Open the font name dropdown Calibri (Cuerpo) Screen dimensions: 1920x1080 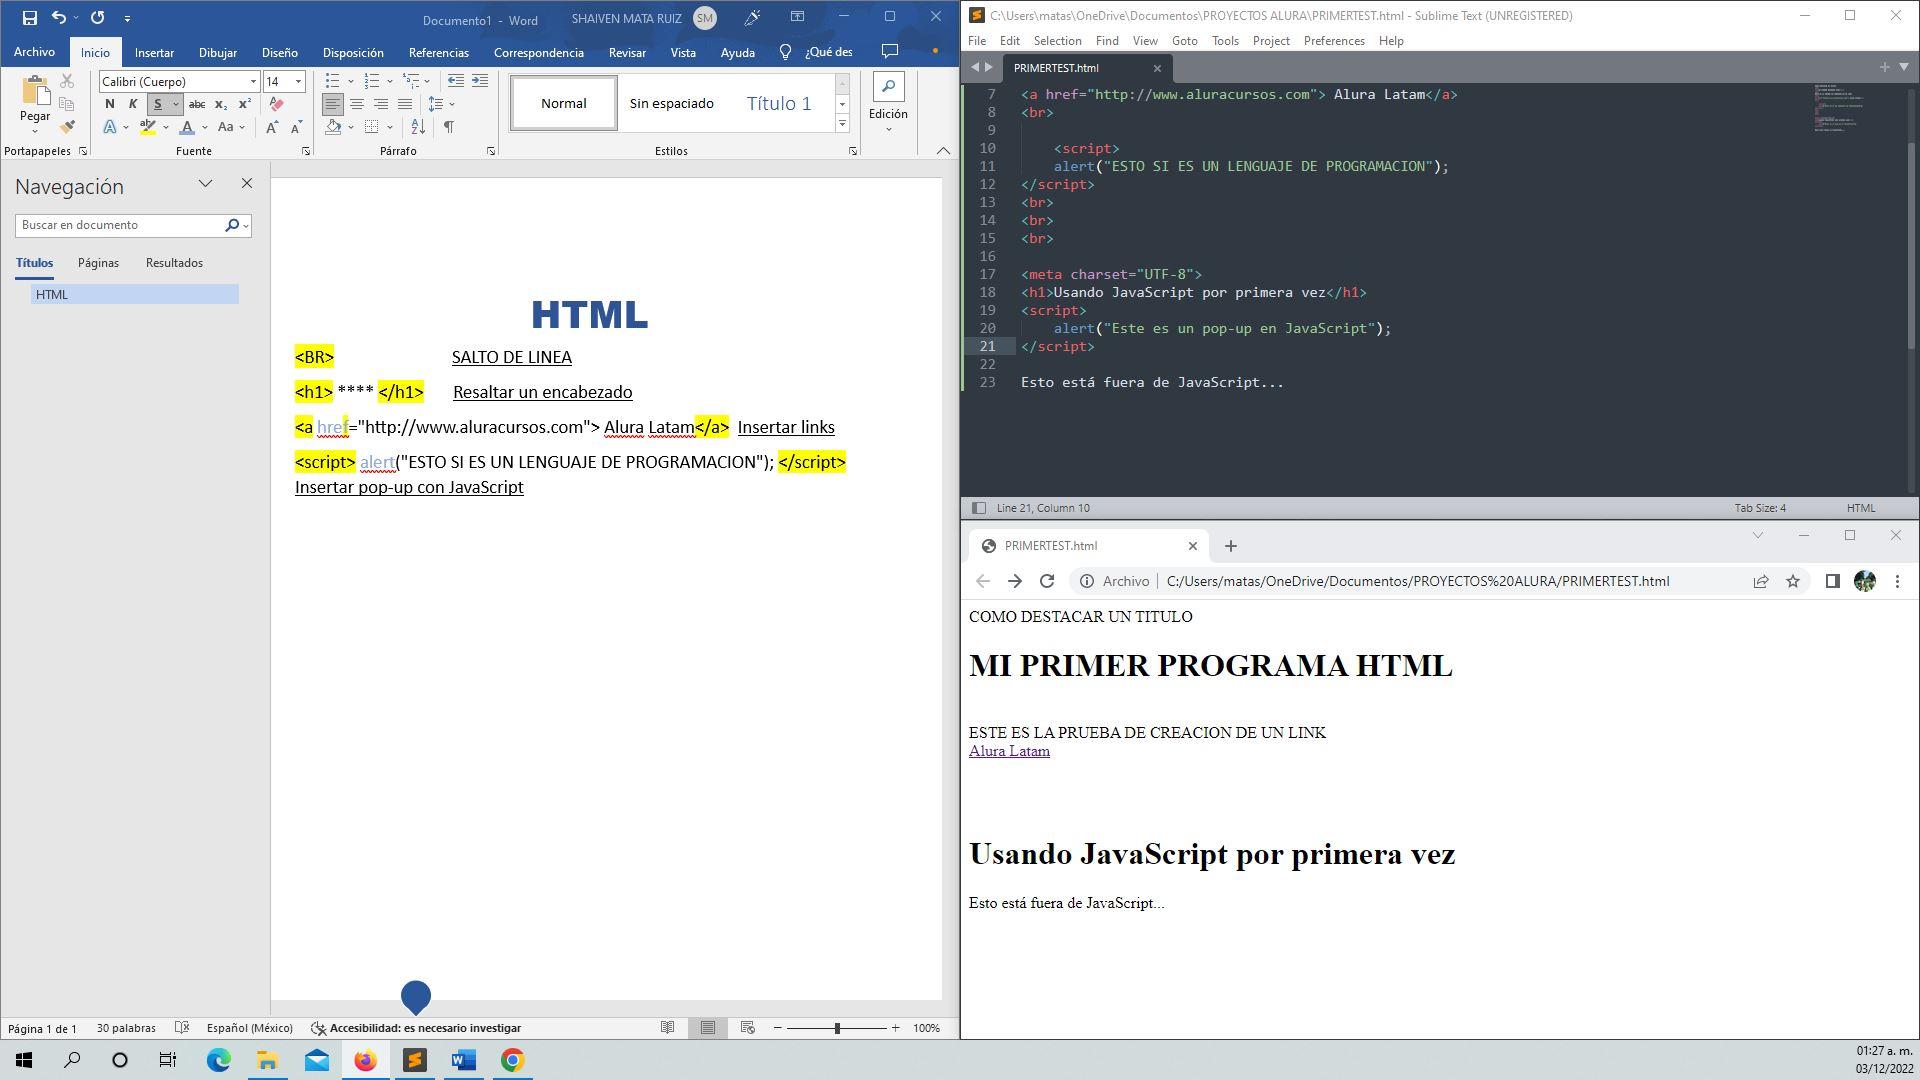click(253, 82)
